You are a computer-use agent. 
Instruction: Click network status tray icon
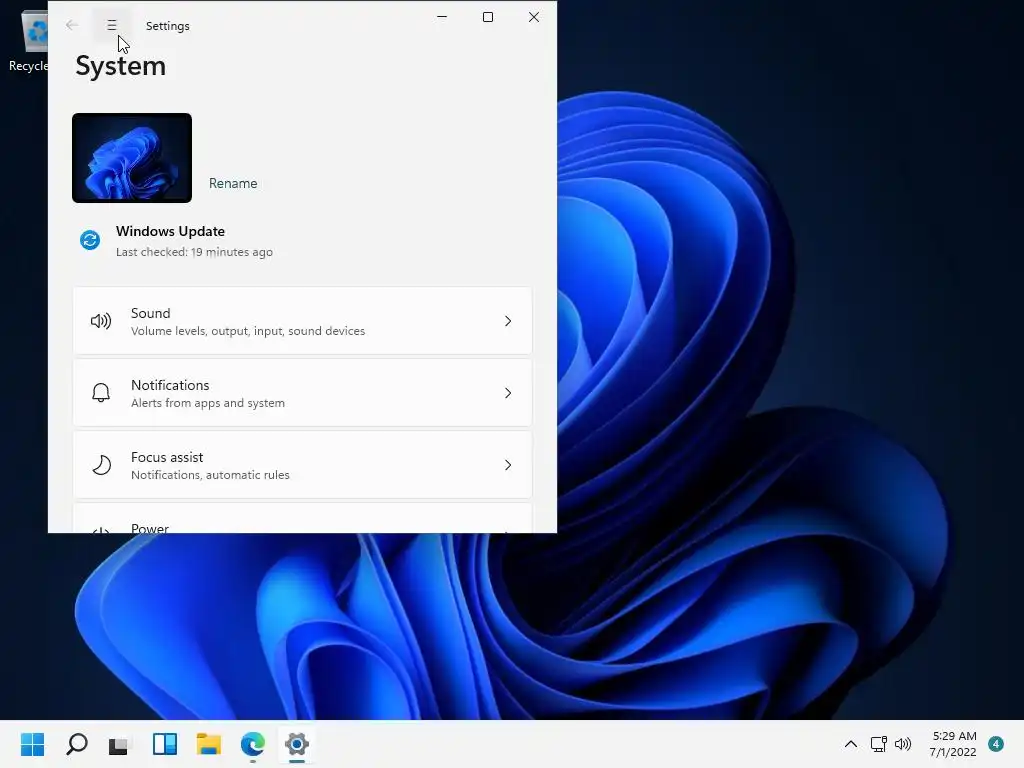[x=878, y=744]
